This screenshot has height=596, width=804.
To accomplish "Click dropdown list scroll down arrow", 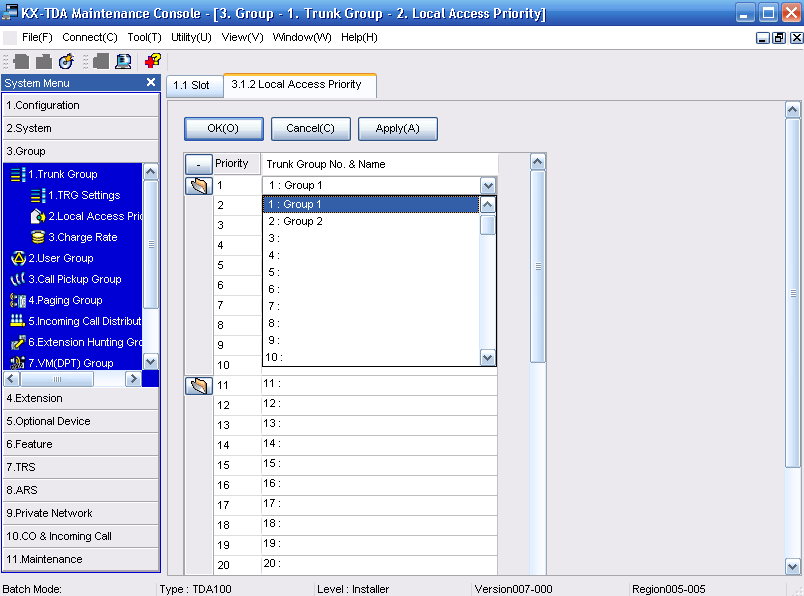I will click(x=488, y=357).
